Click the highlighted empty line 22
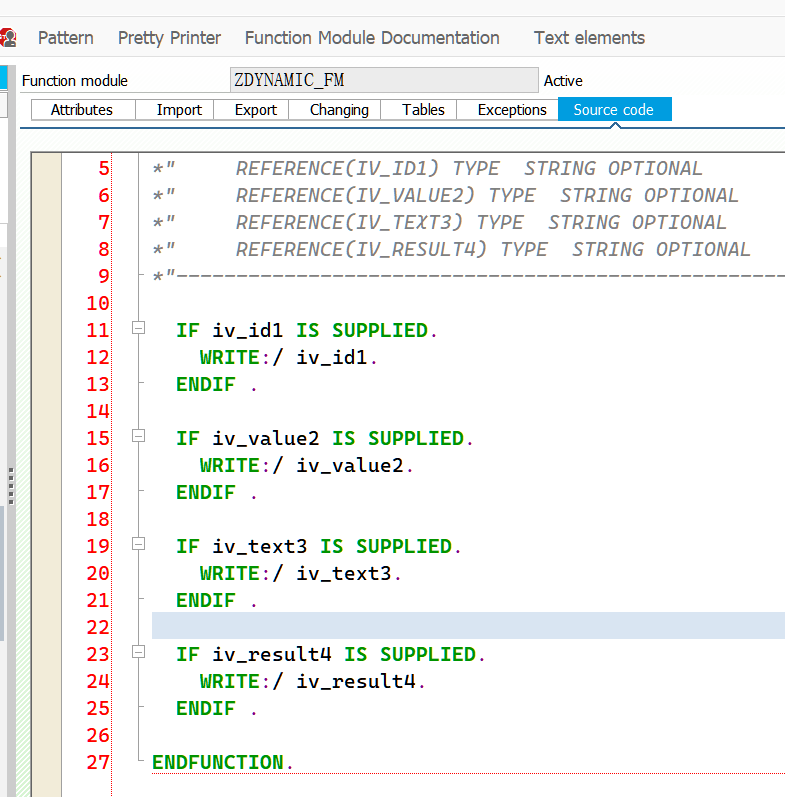This screenshot has width=785, height=797. [x=468, y=626]
